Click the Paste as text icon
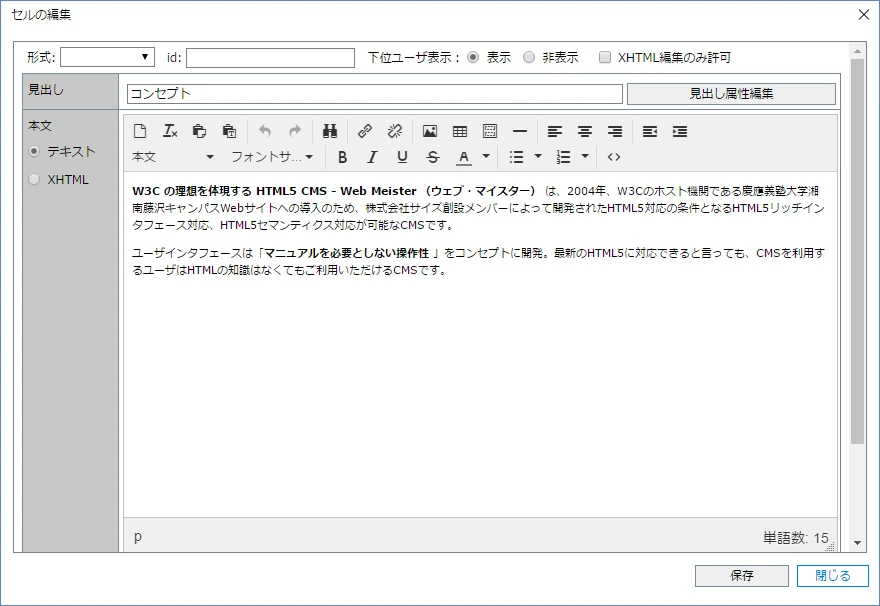The image size is (880, 606). coord(229,131)
